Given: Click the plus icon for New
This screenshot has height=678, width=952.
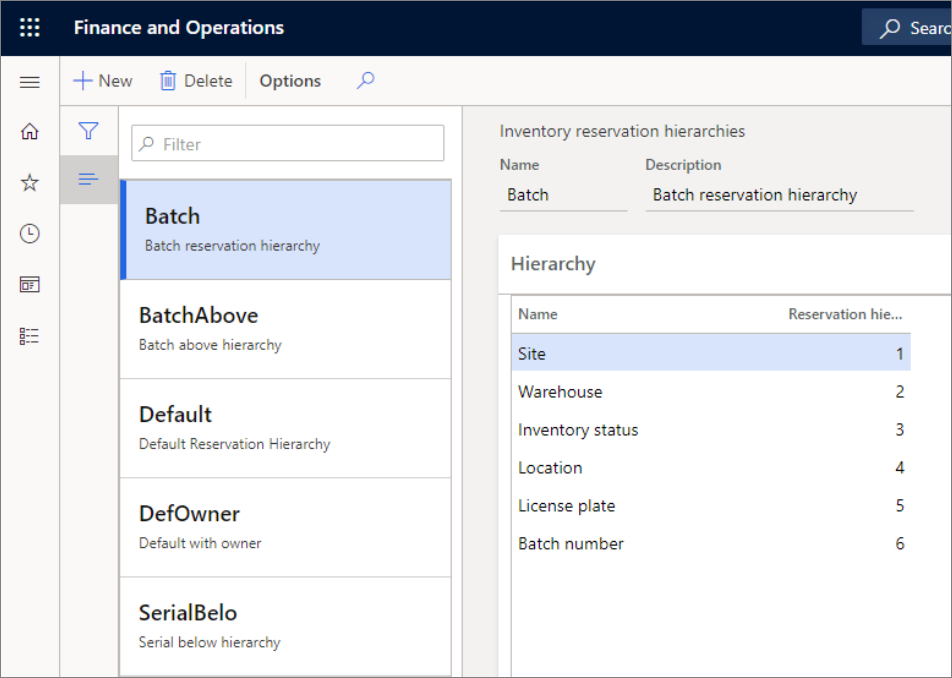Looking at the screenshot, I should (83, 81).
